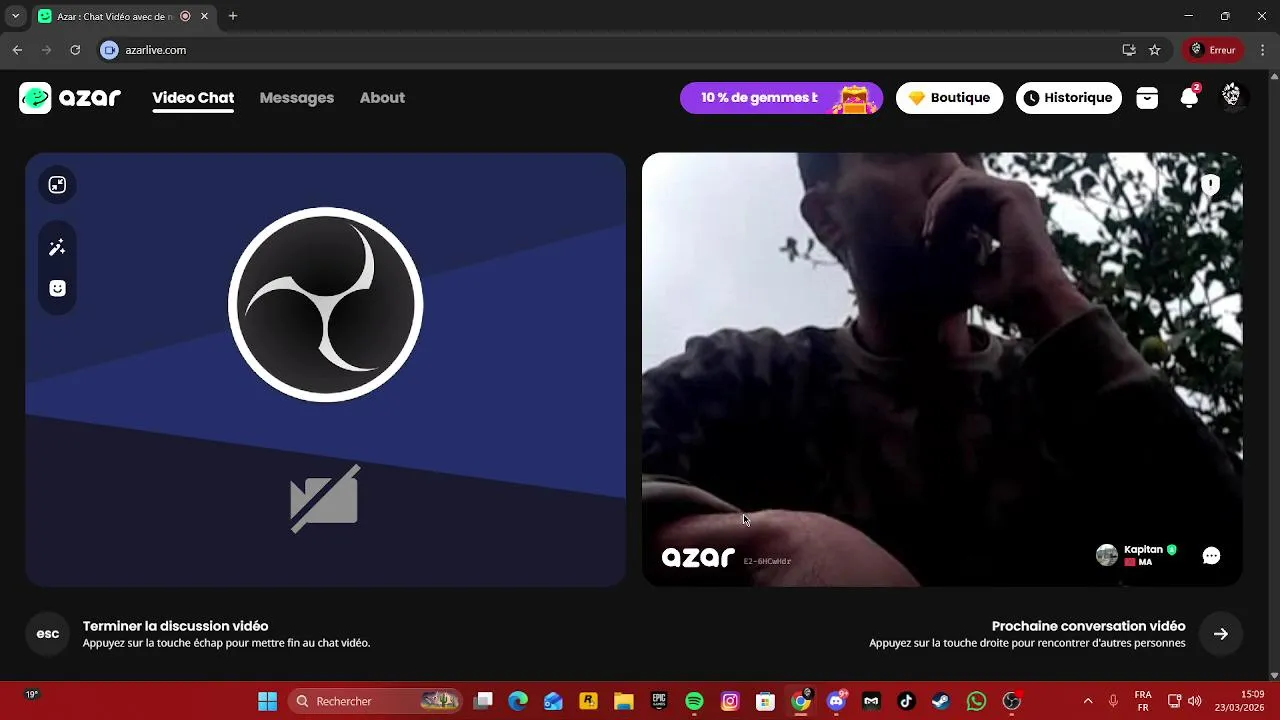Open Microsoft Edge from the taskbar
This screenshot has width=1280, height=720.
(518, 701)
